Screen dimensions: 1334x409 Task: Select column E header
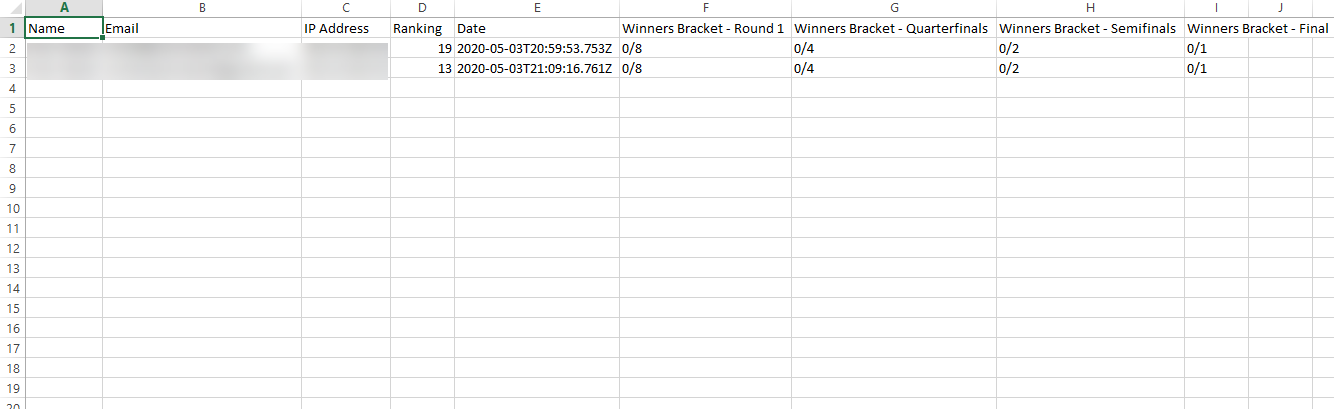tap(537, 8)
